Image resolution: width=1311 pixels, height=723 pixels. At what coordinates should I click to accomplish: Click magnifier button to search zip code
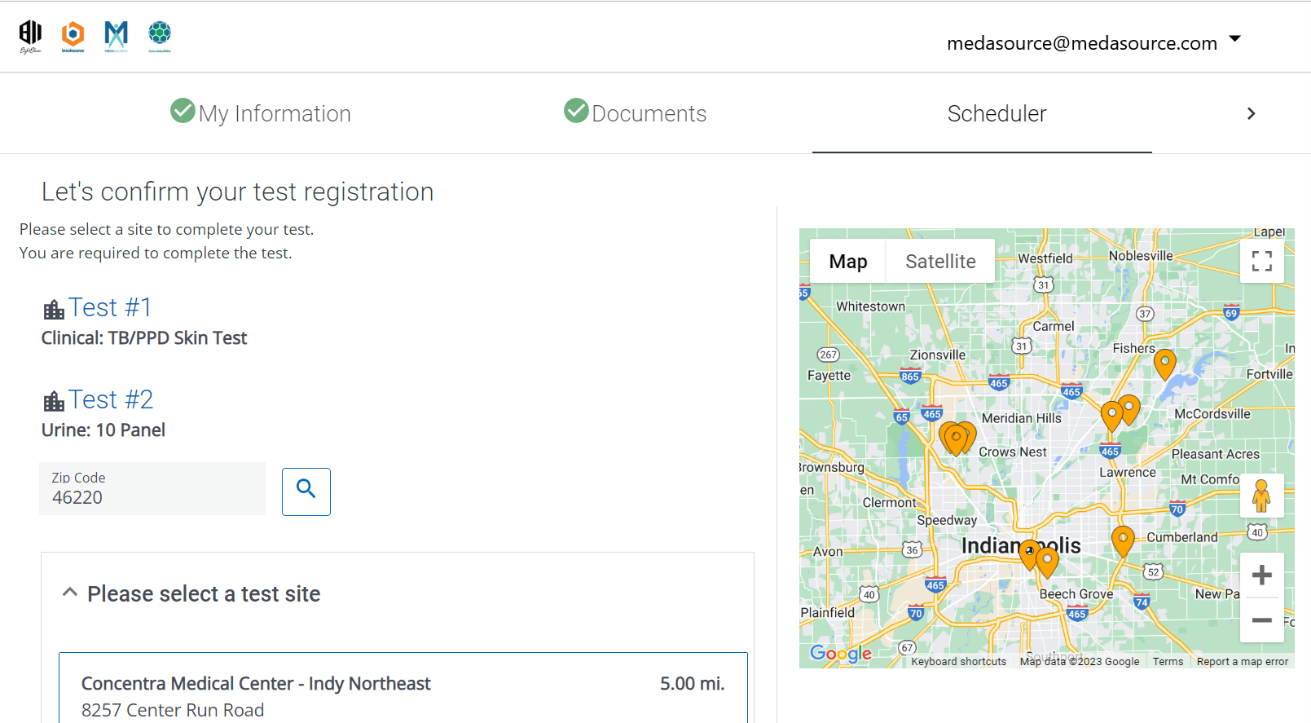point(306,491)
